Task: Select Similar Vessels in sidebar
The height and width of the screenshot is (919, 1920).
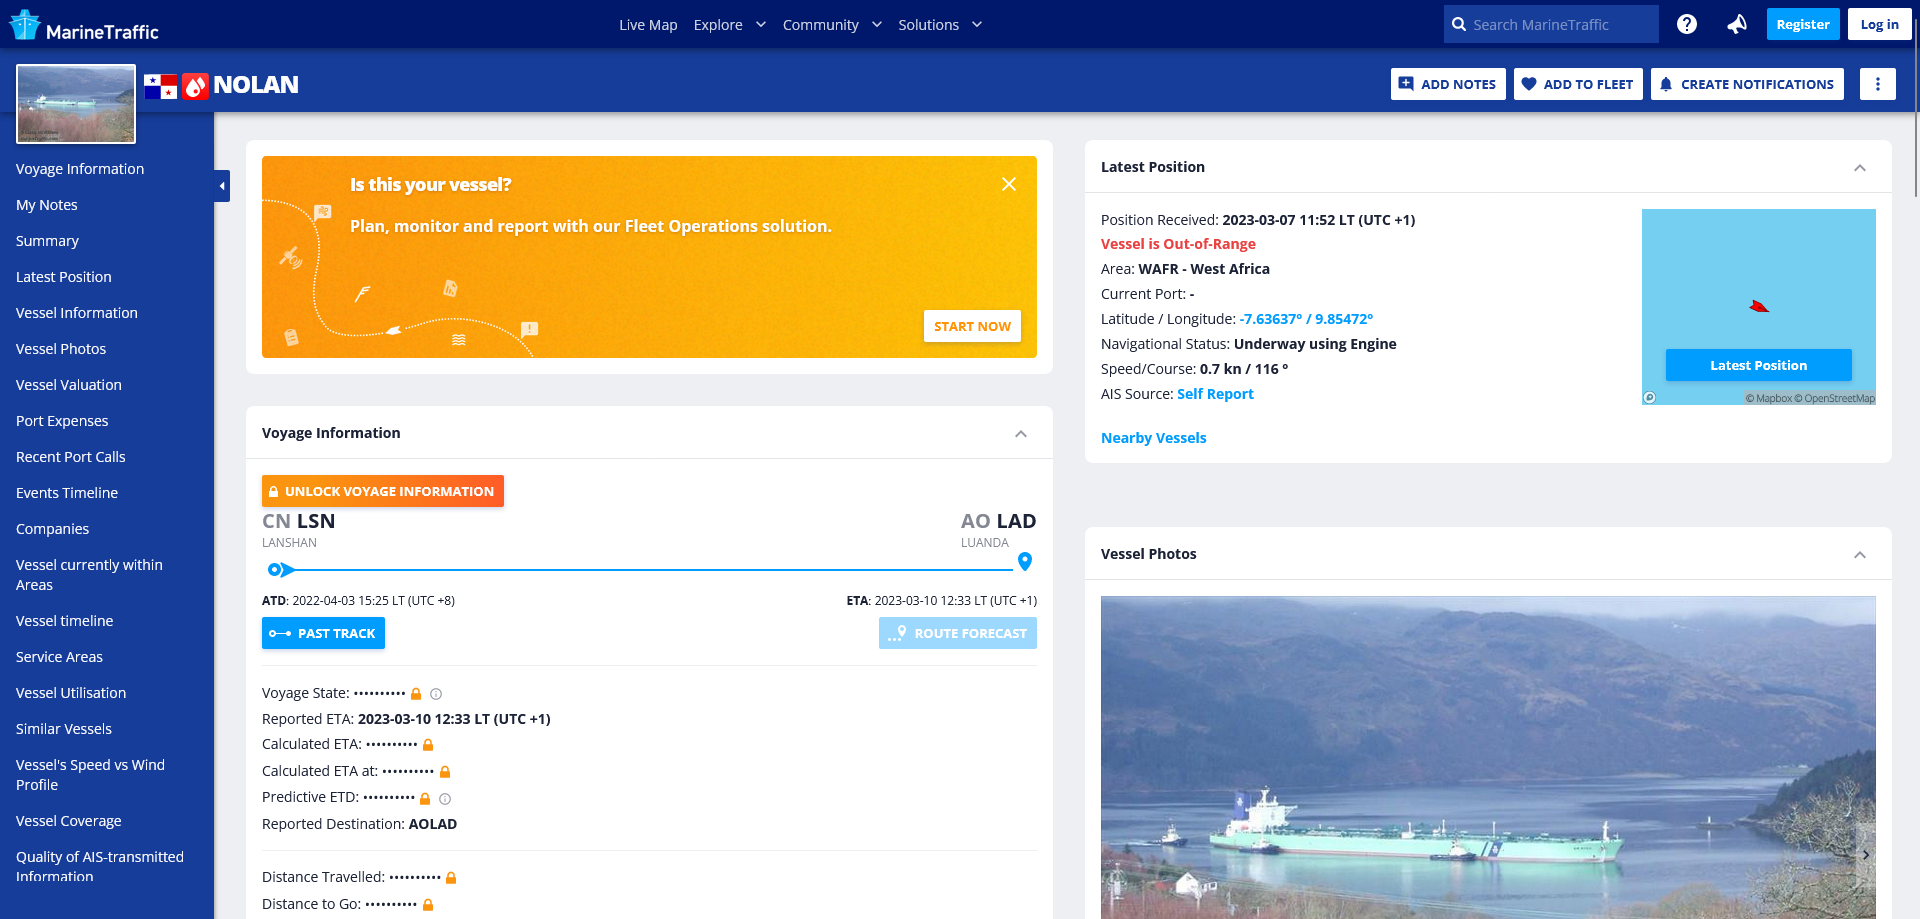Action: 64,729
